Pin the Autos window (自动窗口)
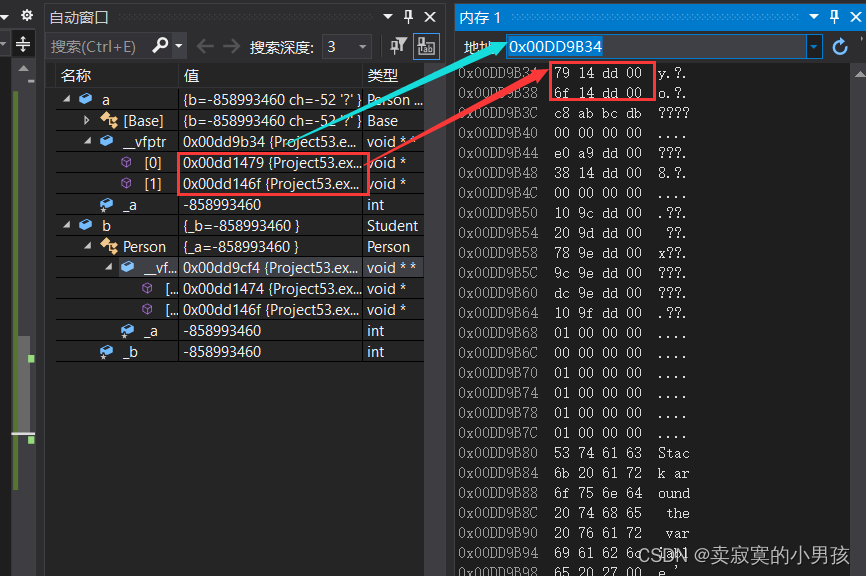Viewport: 866px width, 576px height. click(409, 17)
